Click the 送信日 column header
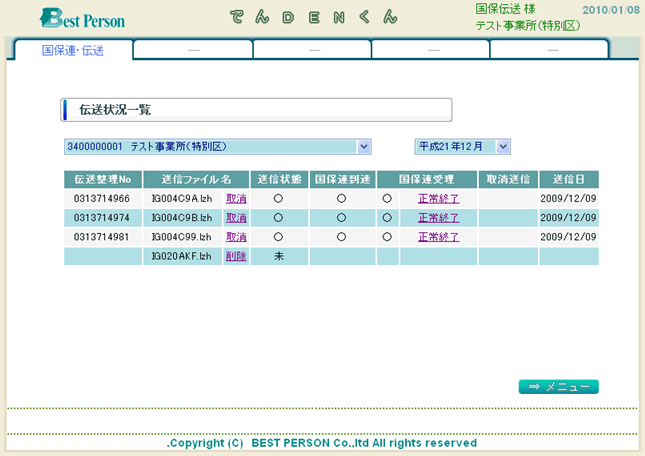This screenshot has width=645, height=456. (x=569, y=179)
